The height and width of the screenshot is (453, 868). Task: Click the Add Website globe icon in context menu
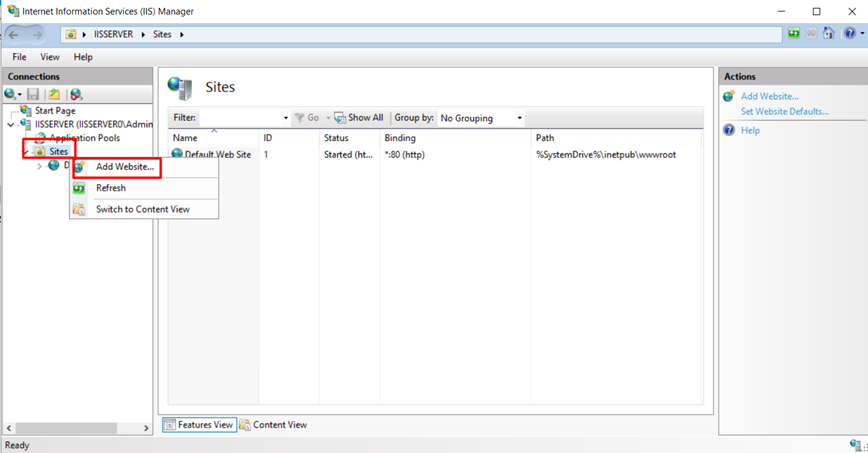click(x=79, y=167)
